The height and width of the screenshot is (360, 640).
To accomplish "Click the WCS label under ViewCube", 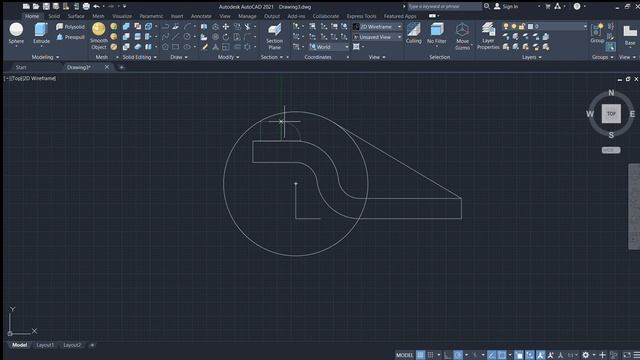I will [x=611, y=150].
